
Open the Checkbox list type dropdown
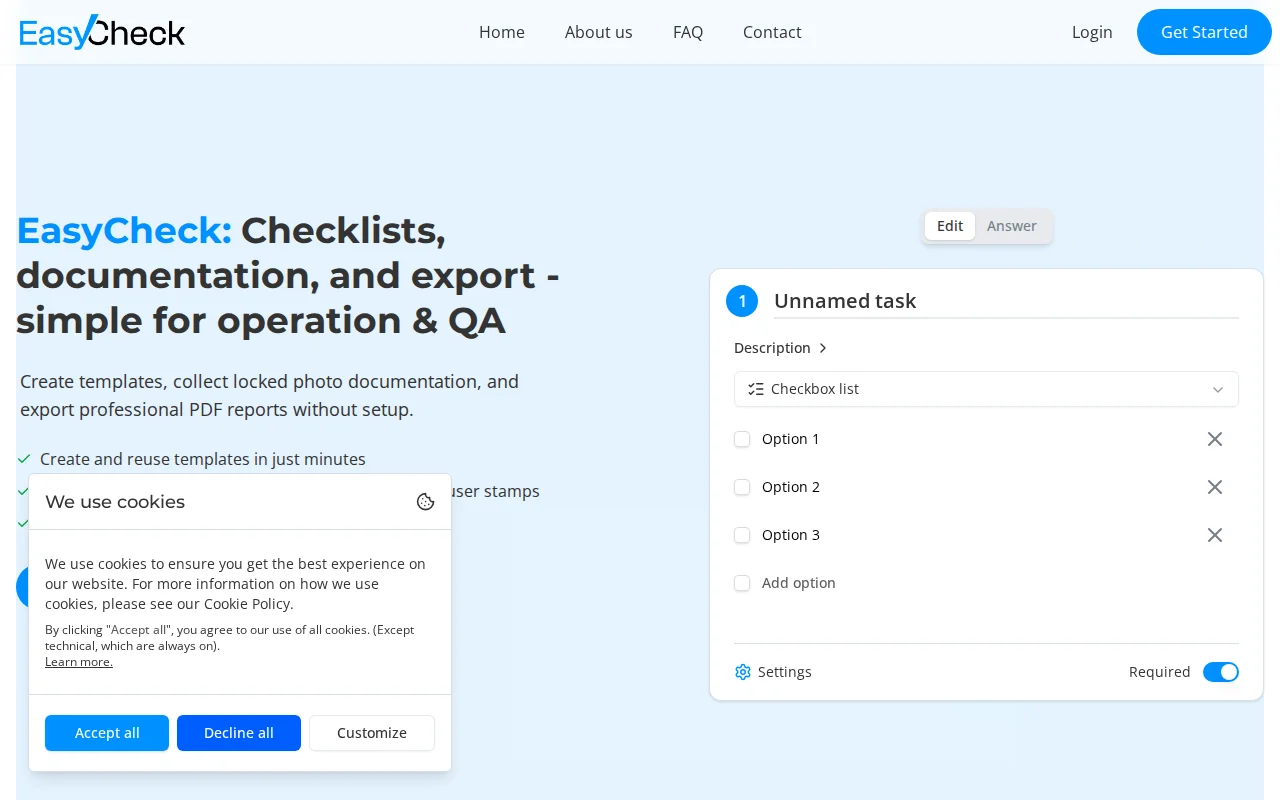pos(986,389)
